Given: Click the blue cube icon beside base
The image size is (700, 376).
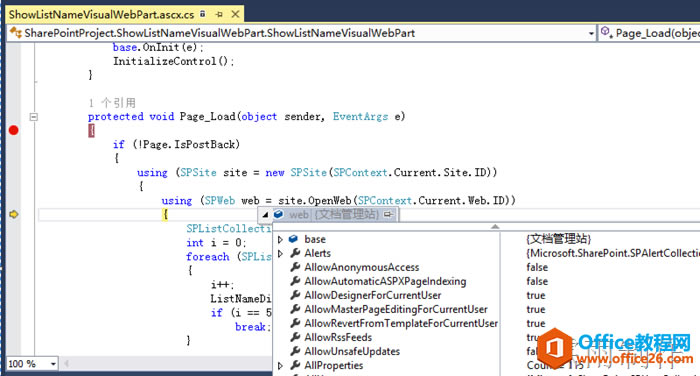Looking at the screenshot, I should tap(294, 239).
